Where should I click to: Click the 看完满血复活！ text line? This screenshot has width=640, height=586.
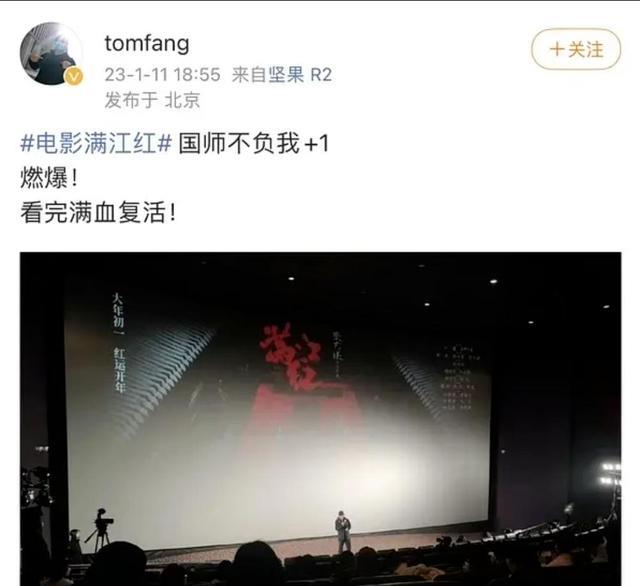[98, 213]
